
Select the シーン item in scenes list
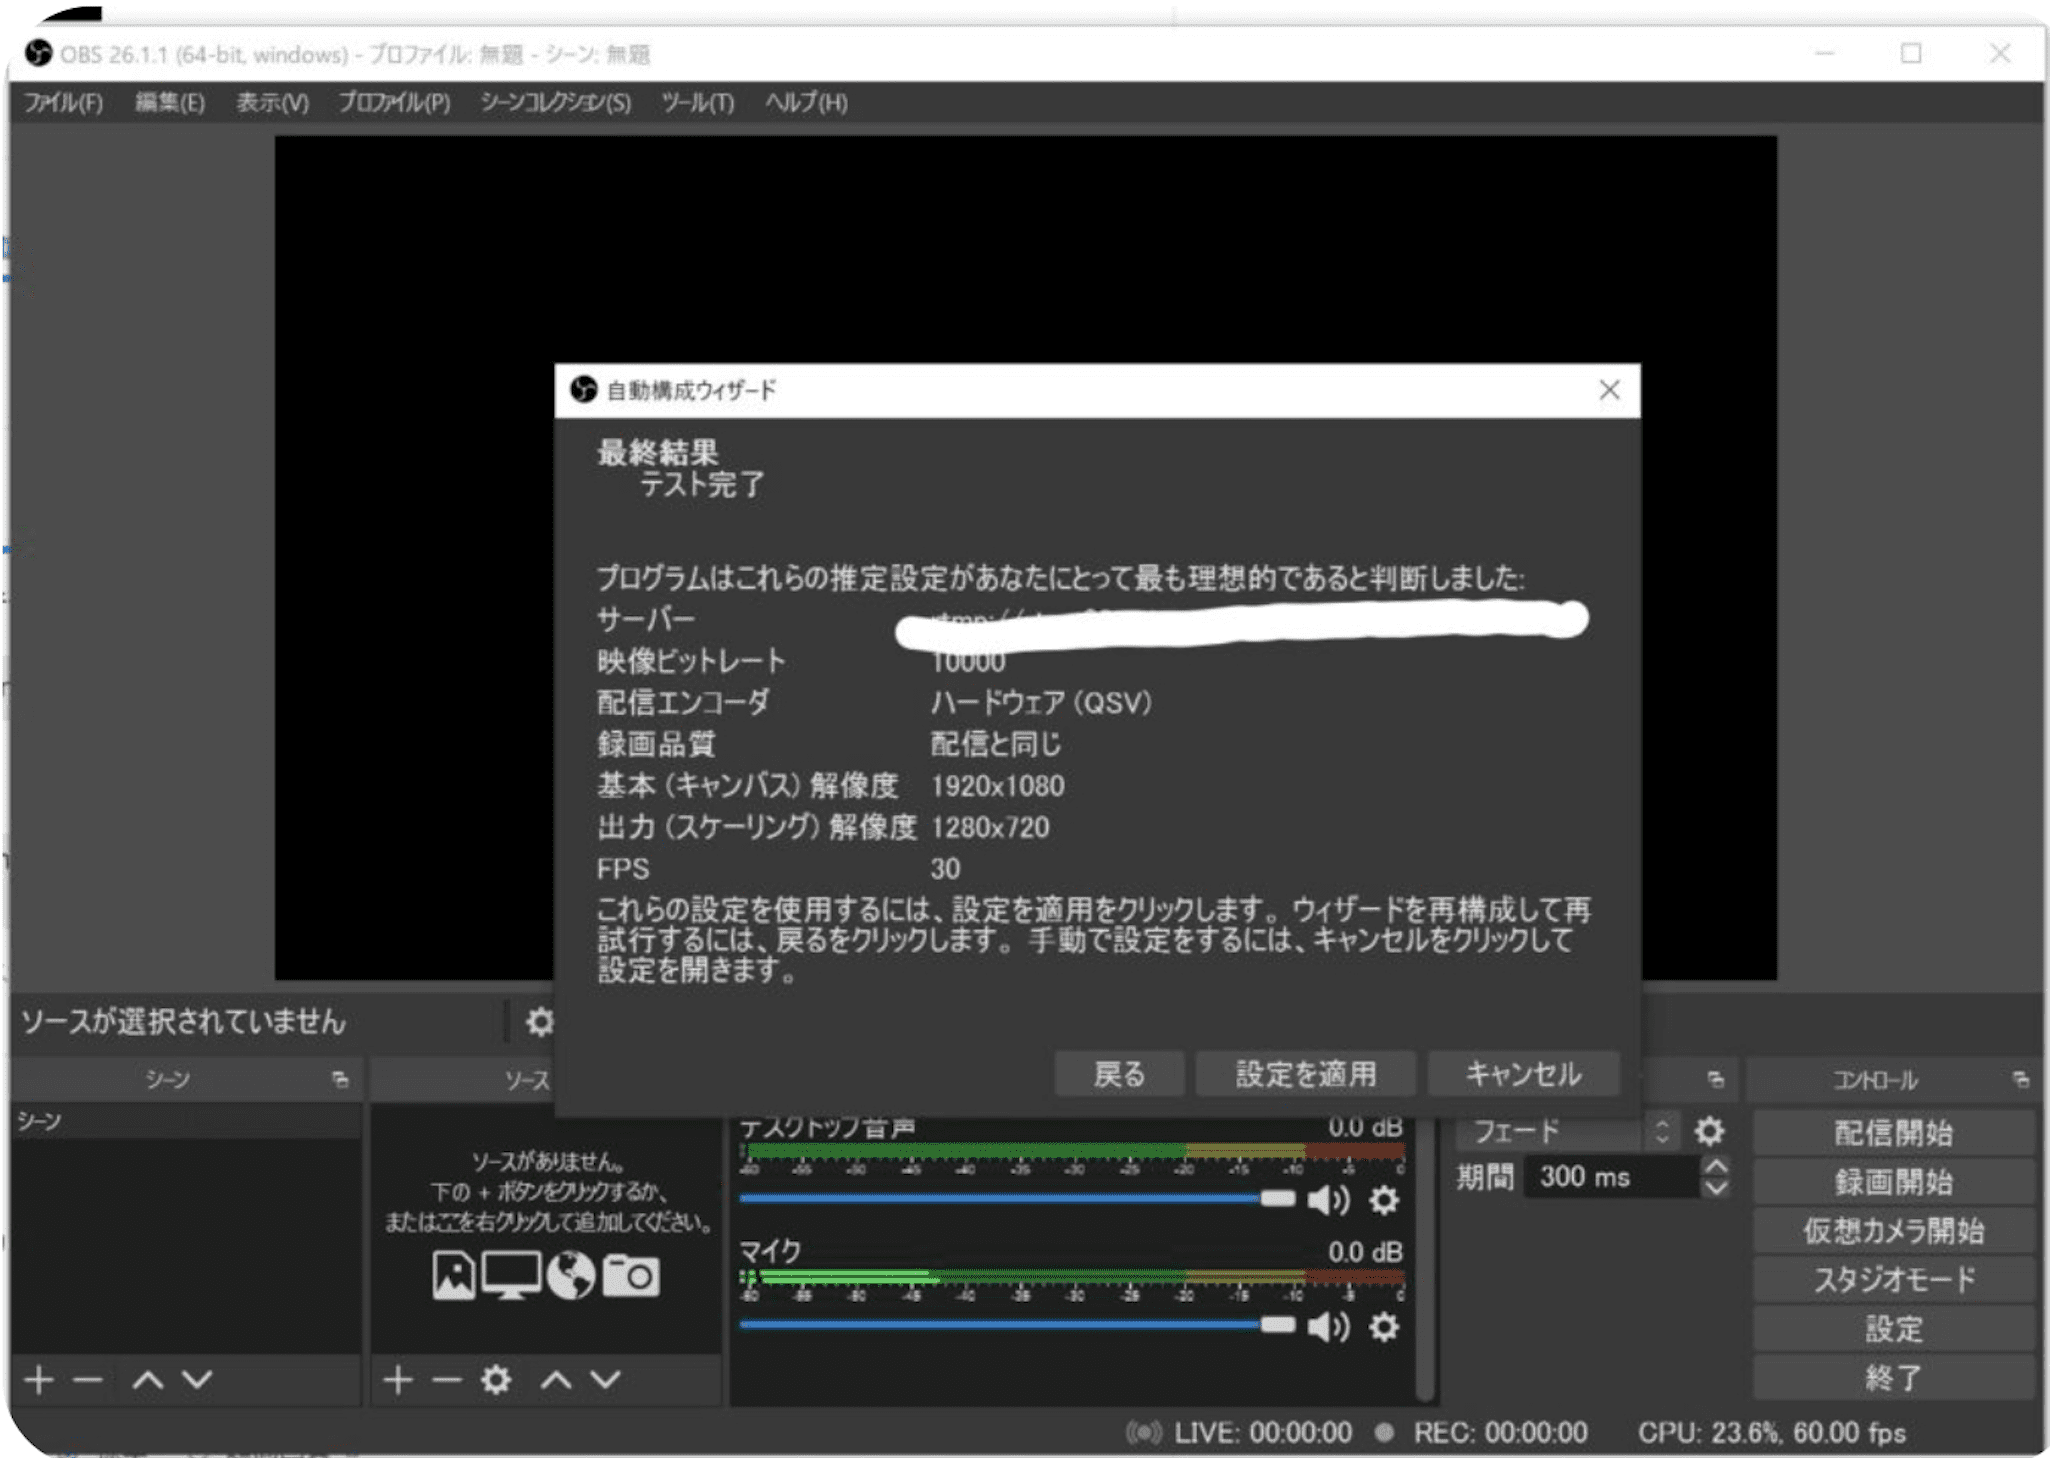tap(186, 1122)
